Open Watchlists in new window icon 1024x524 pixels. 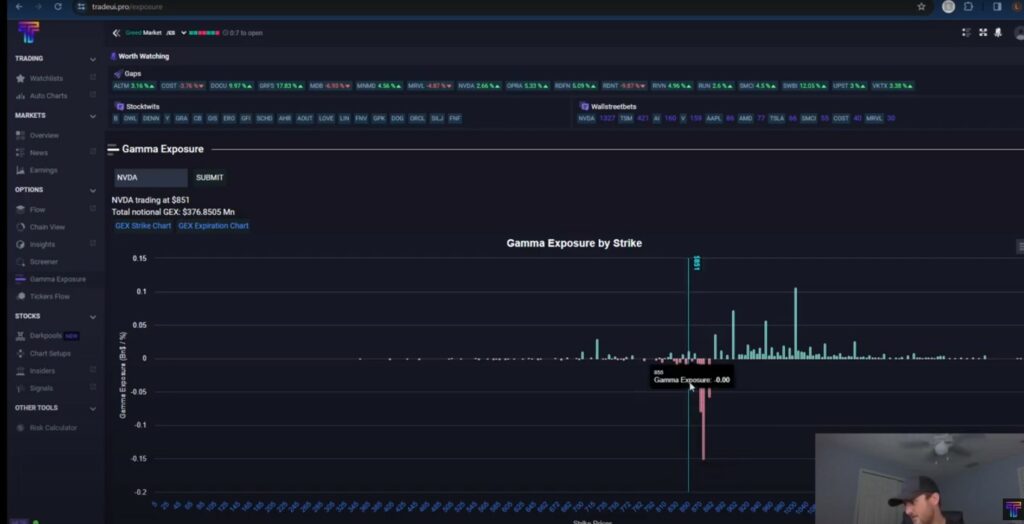click(x=93, y=78)
